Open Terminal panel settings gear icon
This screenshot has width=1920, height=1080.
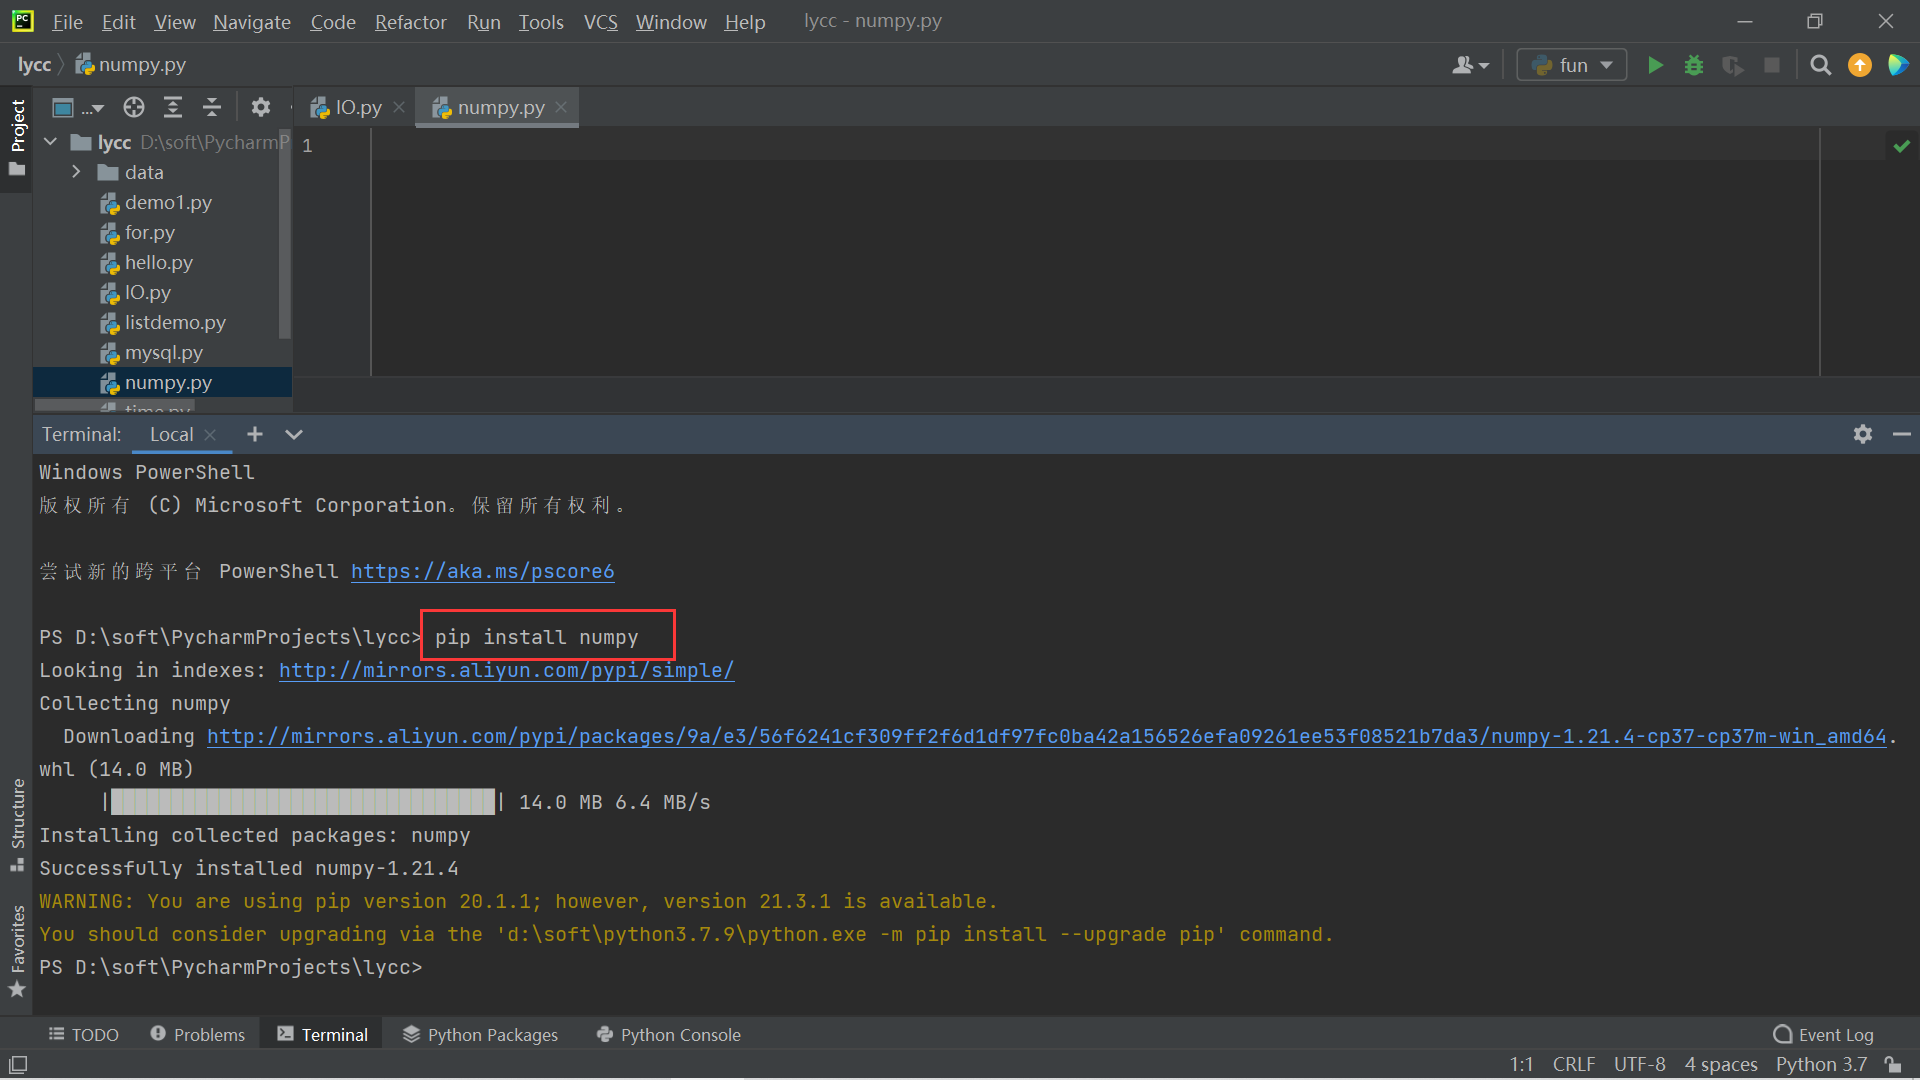(x=1862, y=434)
